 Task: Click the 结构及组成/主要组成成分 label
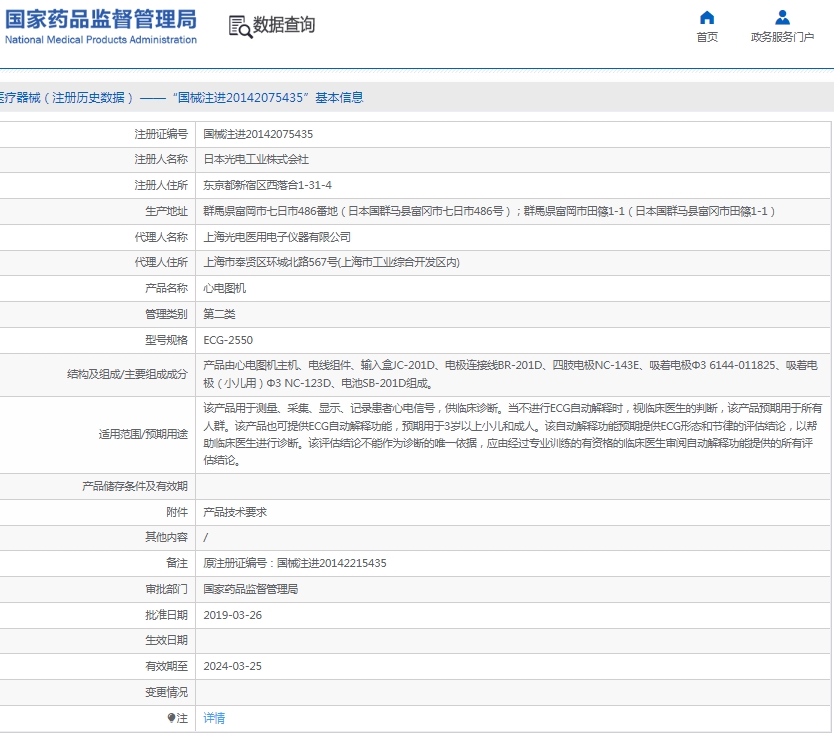pos(128,374)
